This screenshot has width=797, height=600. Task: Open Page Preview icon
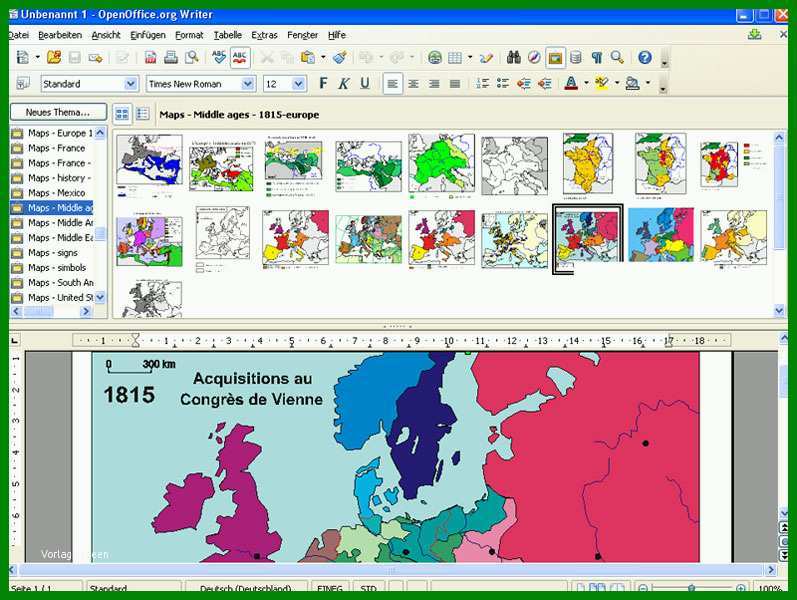[192, 57]
